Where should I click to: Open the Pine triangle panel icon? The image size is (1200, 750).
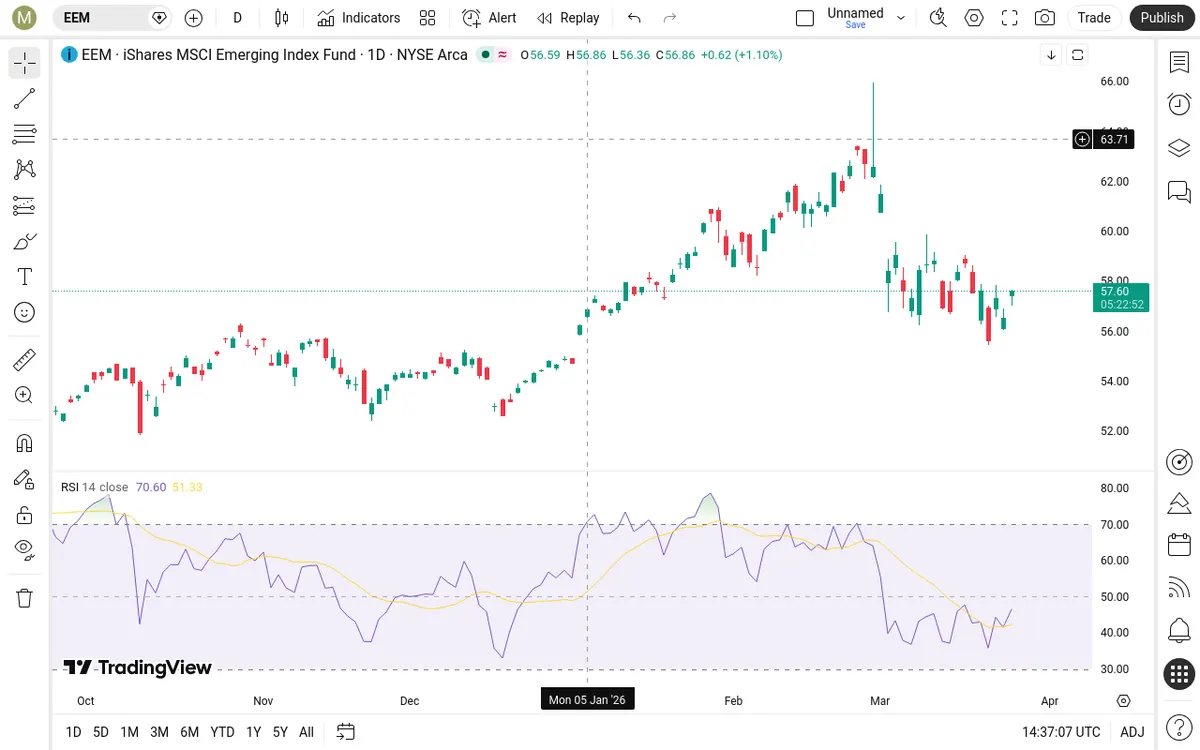(x=1179, y=502)
